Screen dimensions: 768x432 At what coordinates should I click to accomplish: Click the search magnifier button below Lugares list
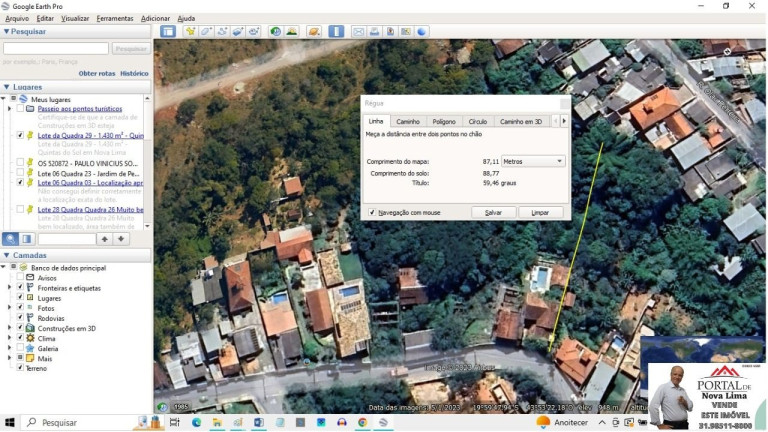click(10, 239)
